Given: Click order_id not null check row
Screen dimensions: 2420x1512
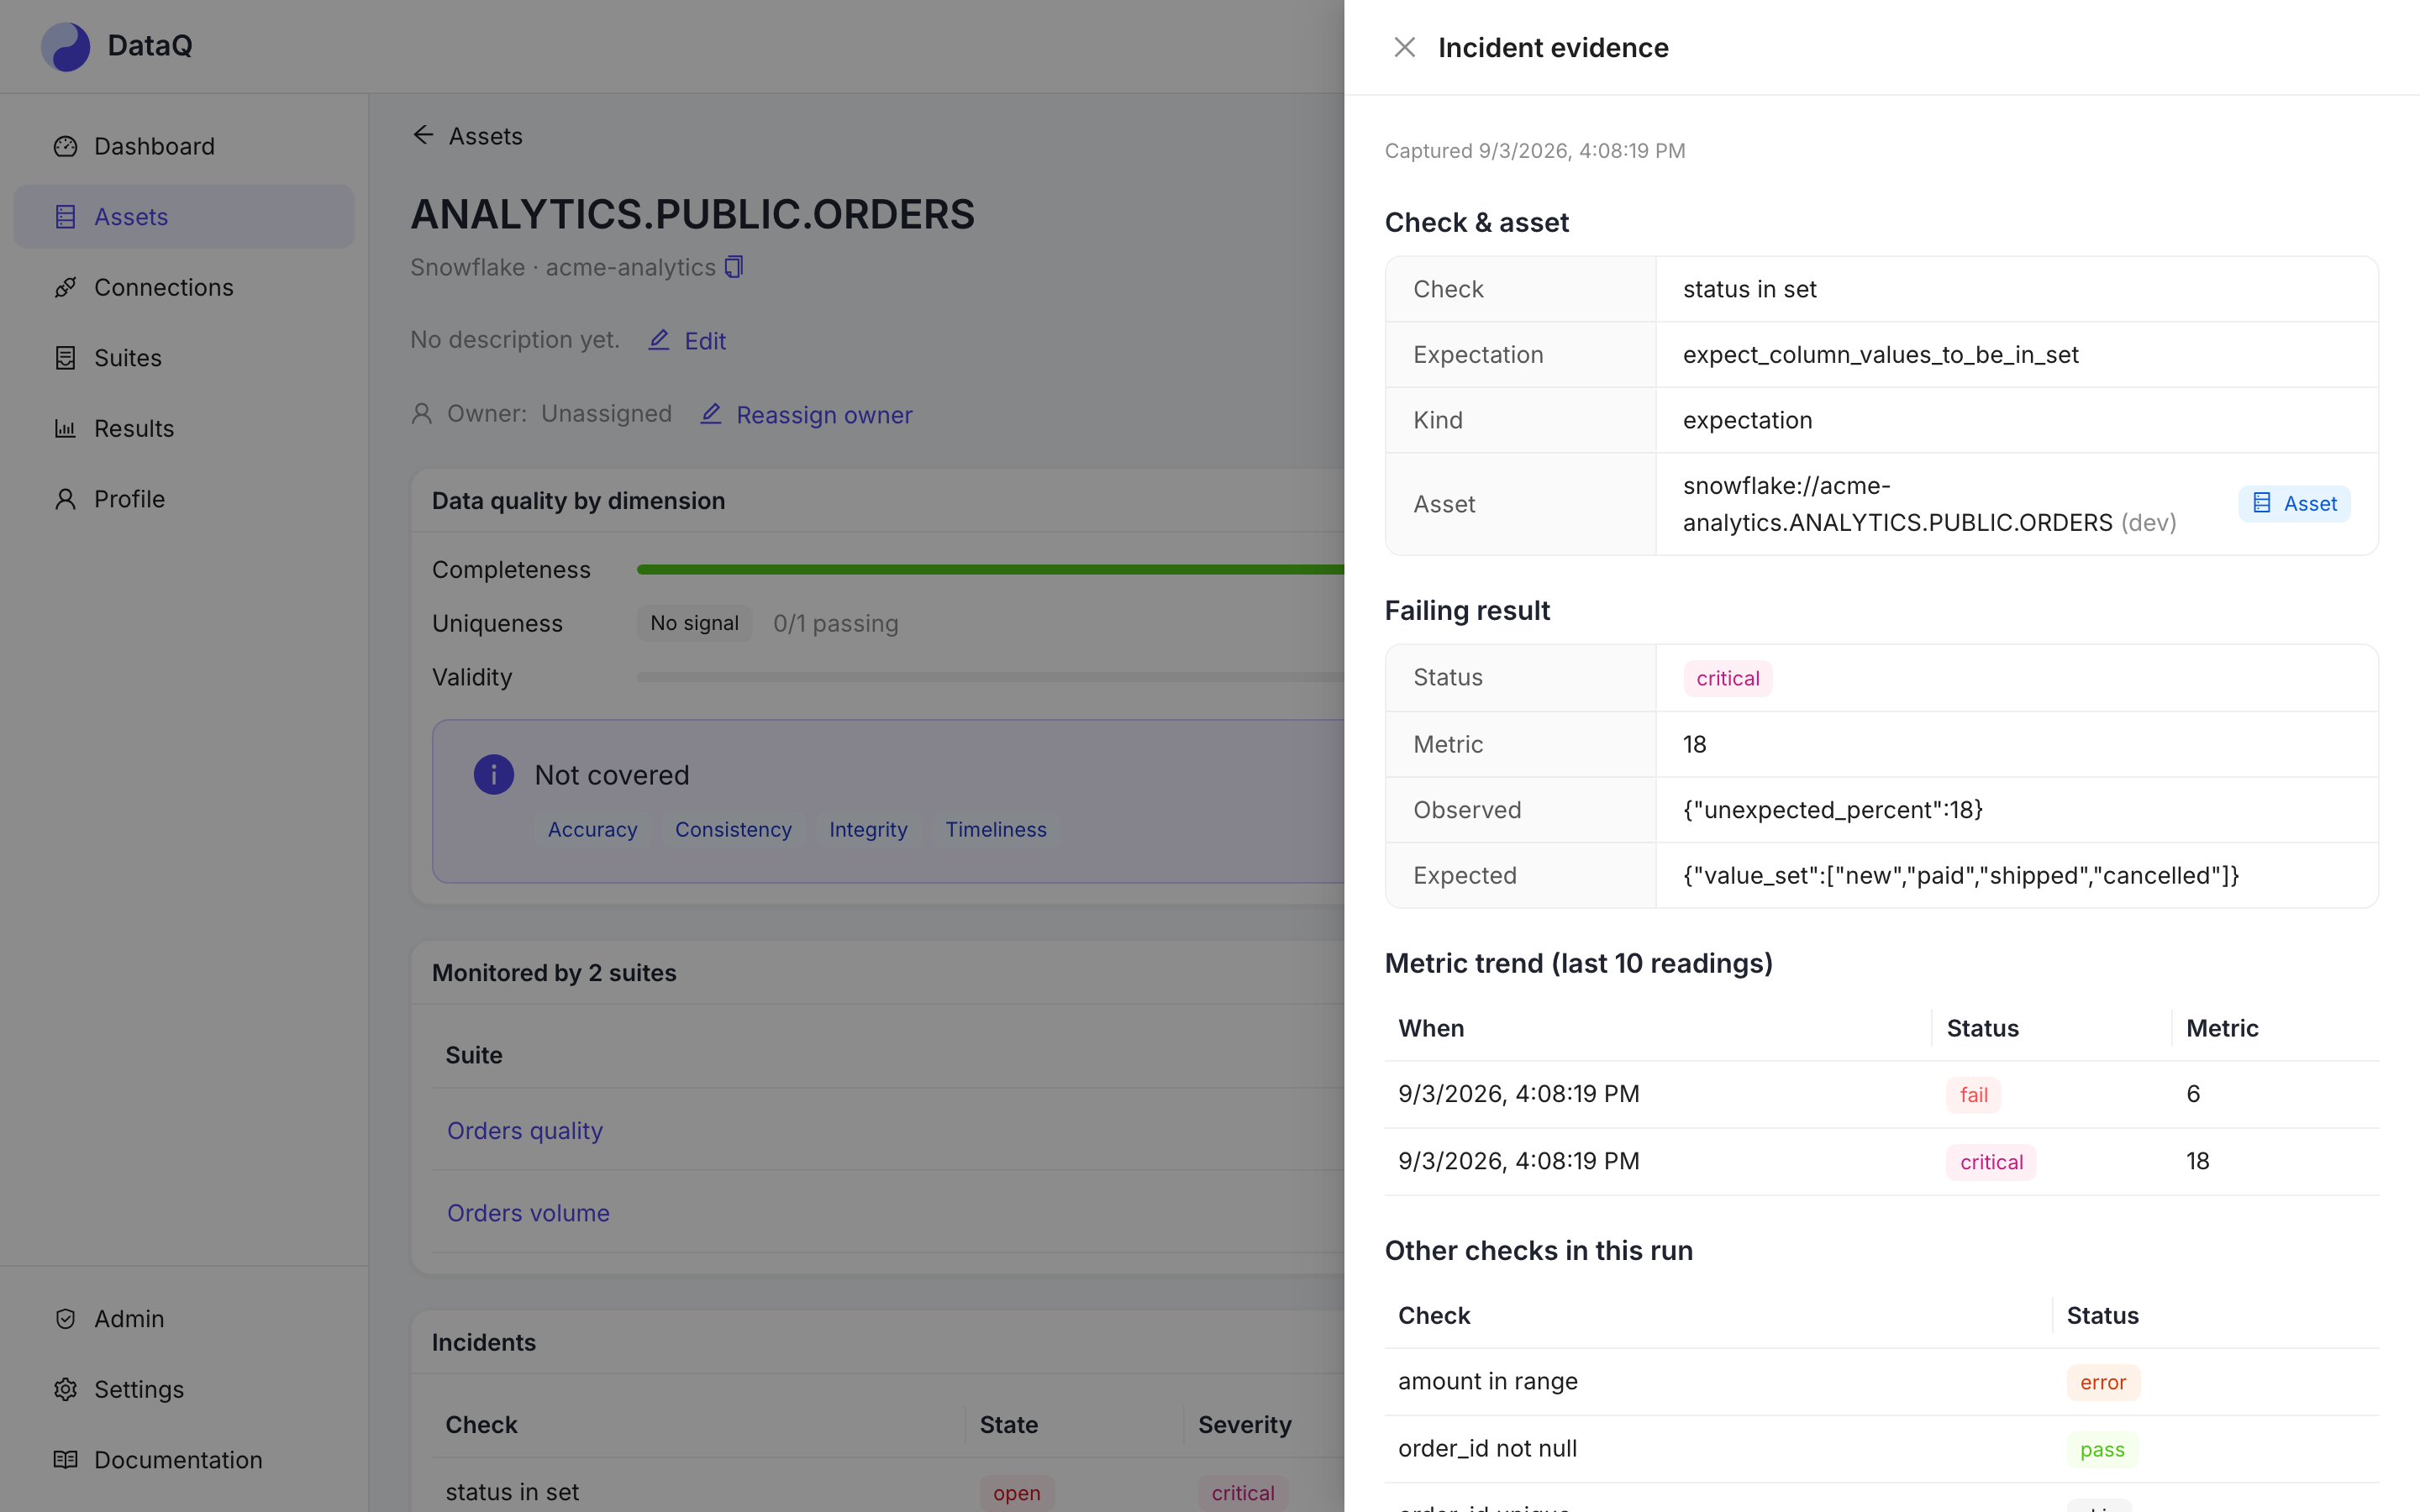Looking at the screenshot, I should pos(1881,1449).
